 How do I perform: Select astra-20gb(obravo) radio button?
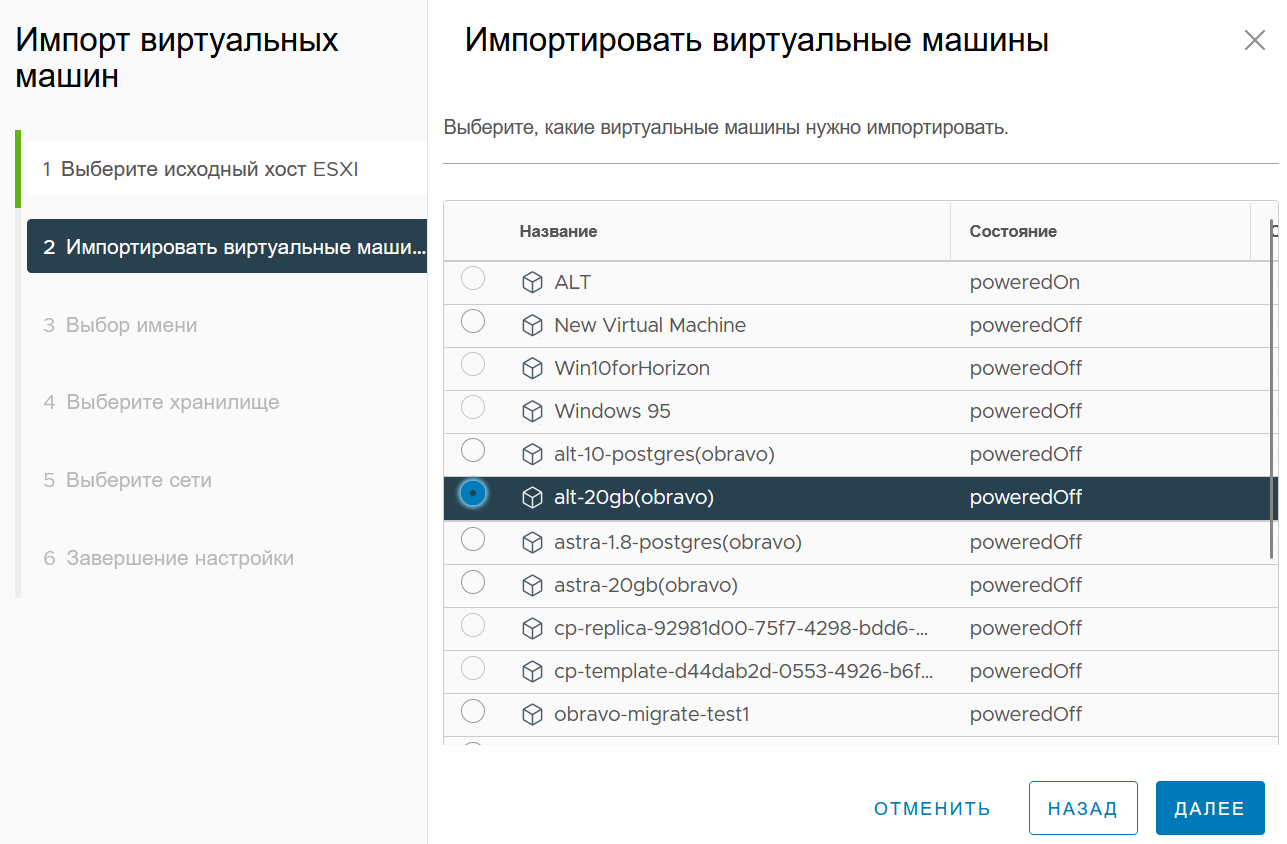pos(473,582)
